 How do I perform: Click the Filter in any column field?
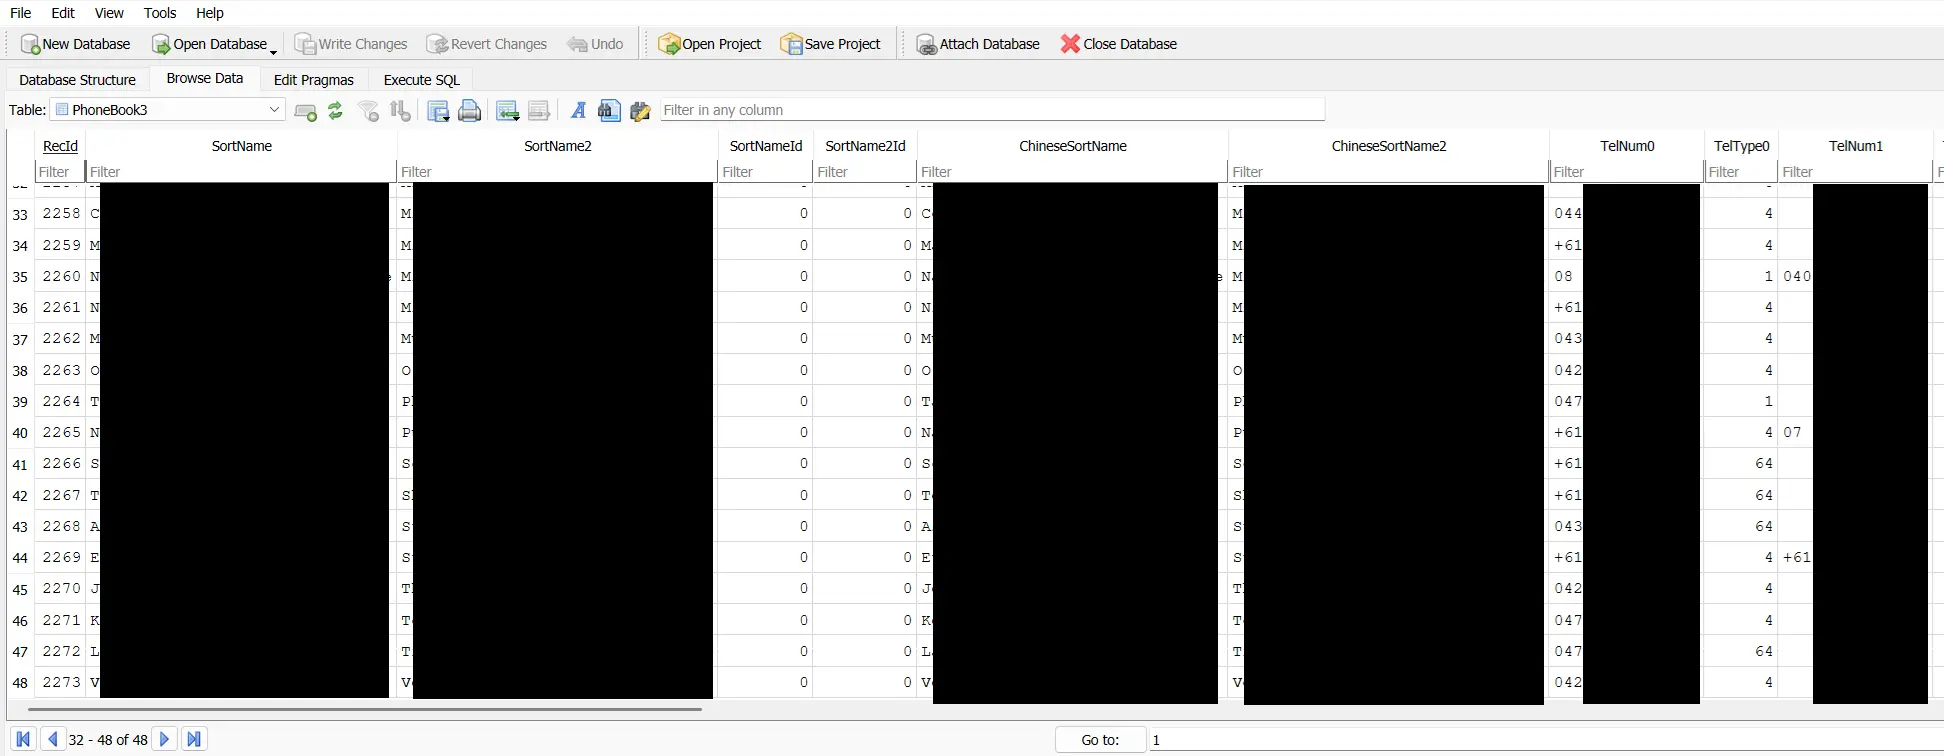coord(990,110)
